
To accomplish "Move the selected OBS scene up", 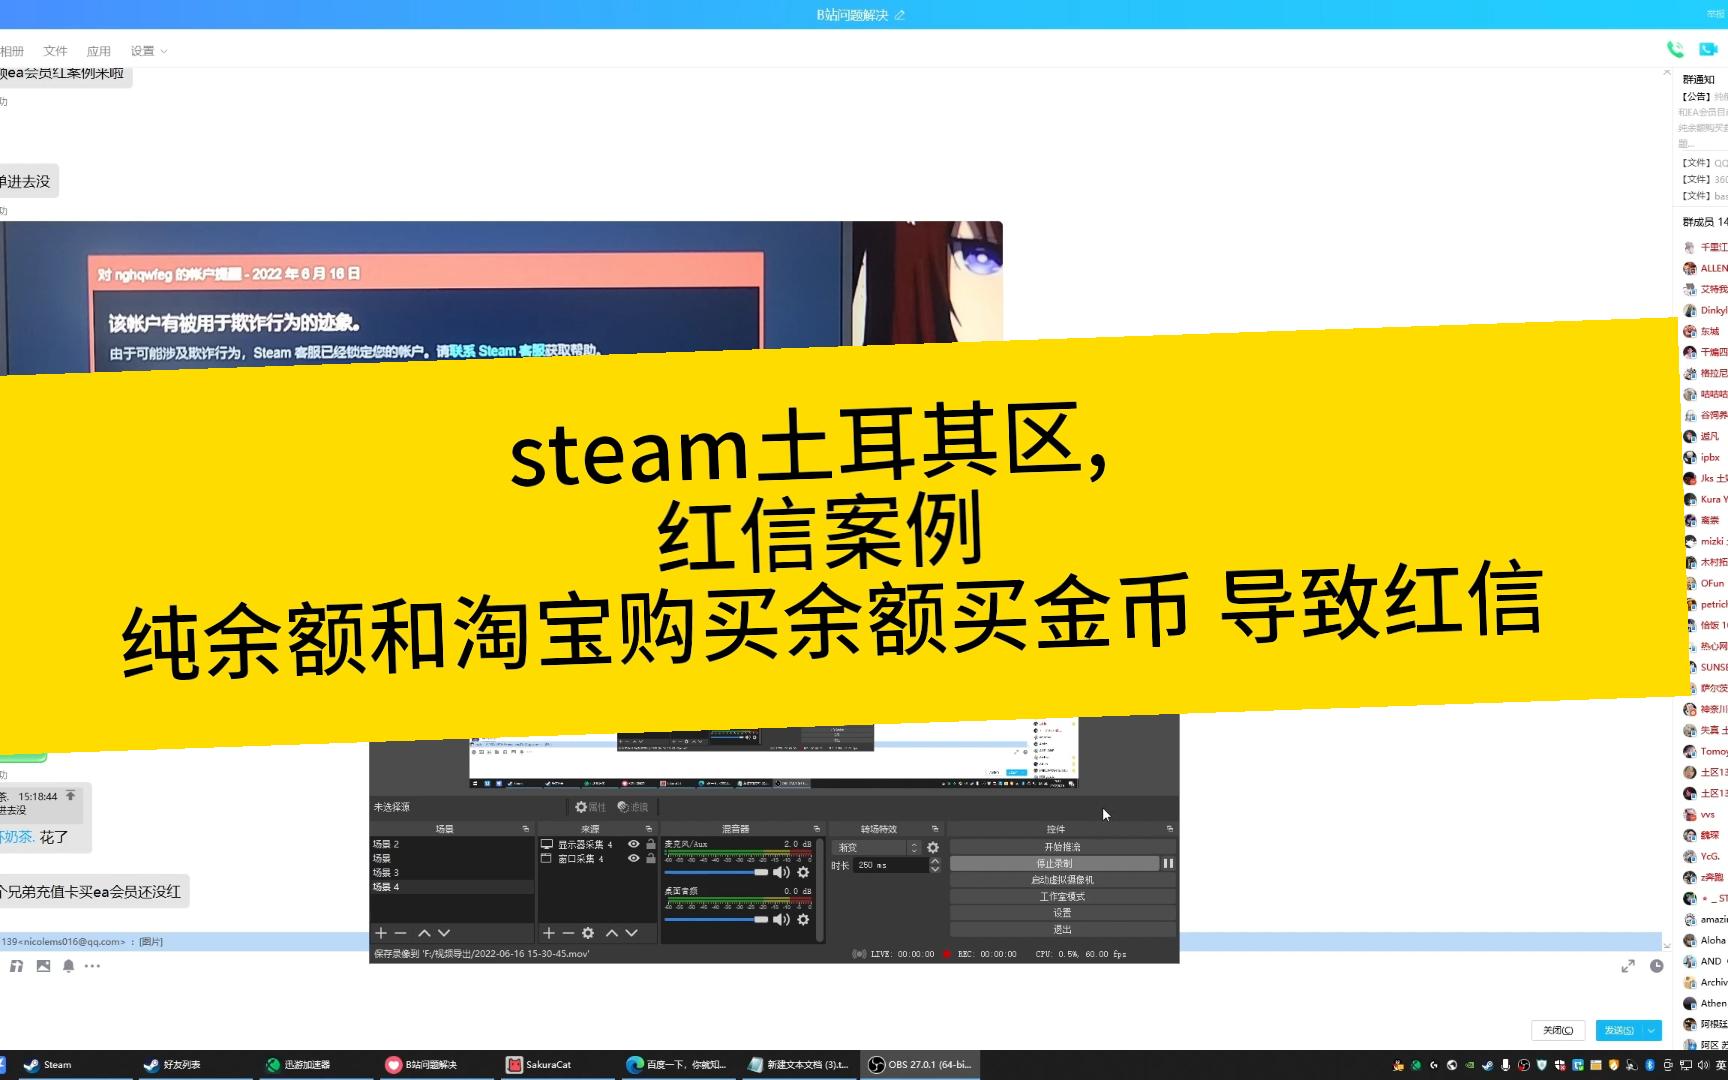I will (424, 933).
